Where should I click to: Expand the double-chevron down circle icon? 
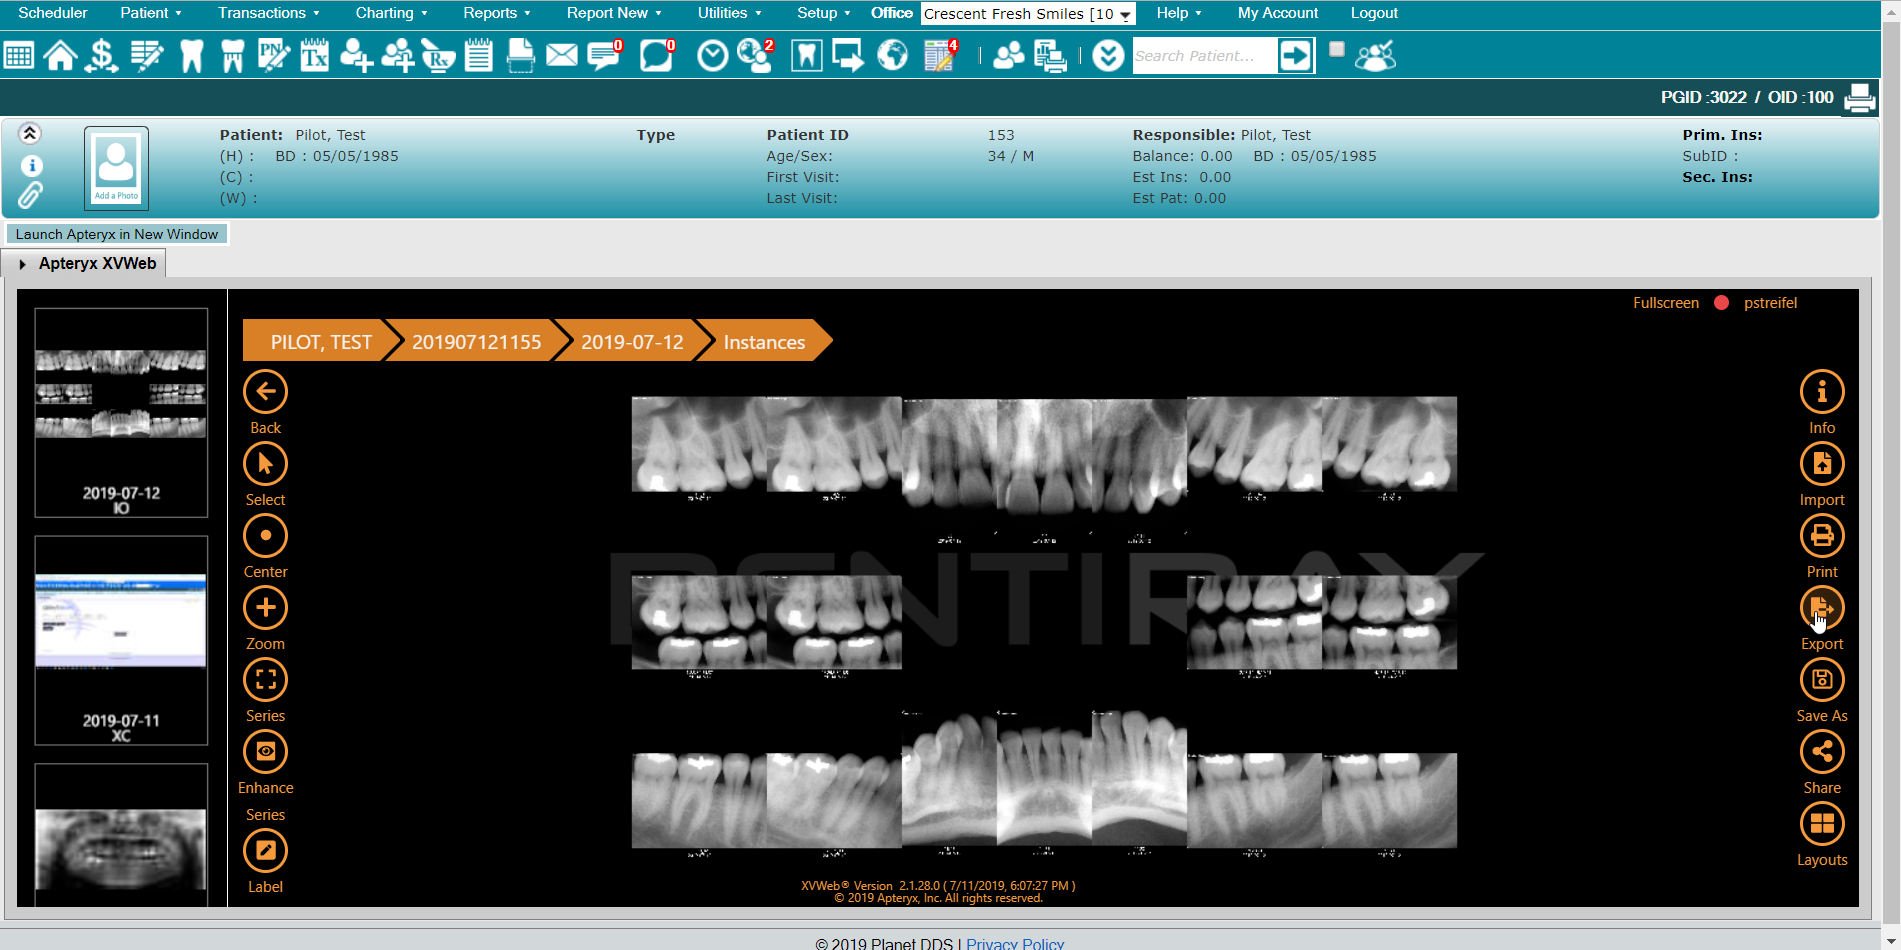pyautogui.click(x=1108, y=55)
